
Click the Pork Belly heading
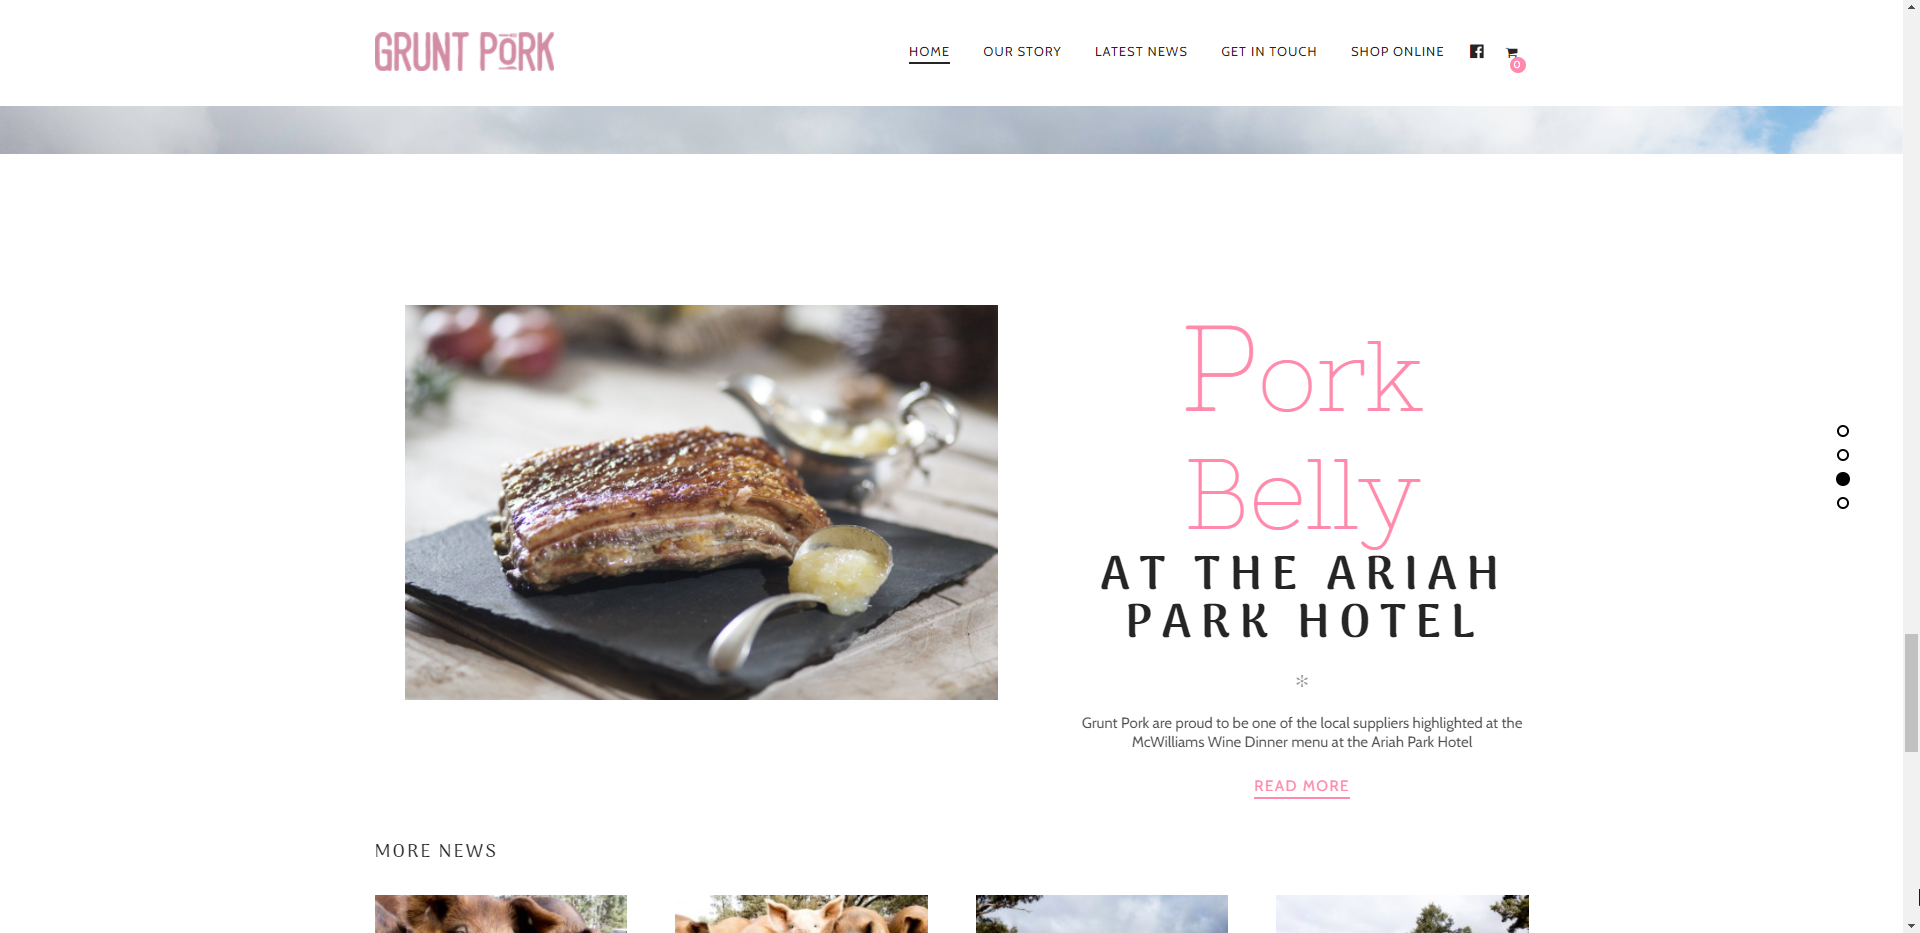point(1302,432)
